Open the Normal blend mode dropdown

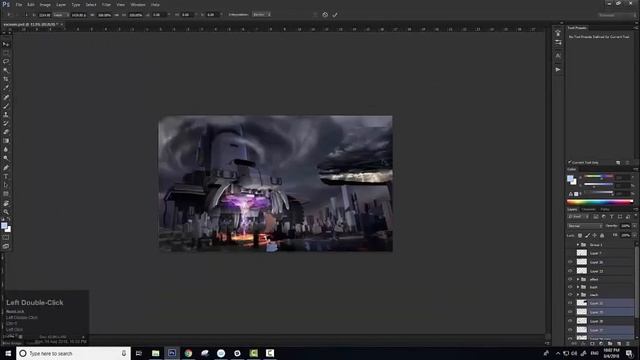(585, 226)
